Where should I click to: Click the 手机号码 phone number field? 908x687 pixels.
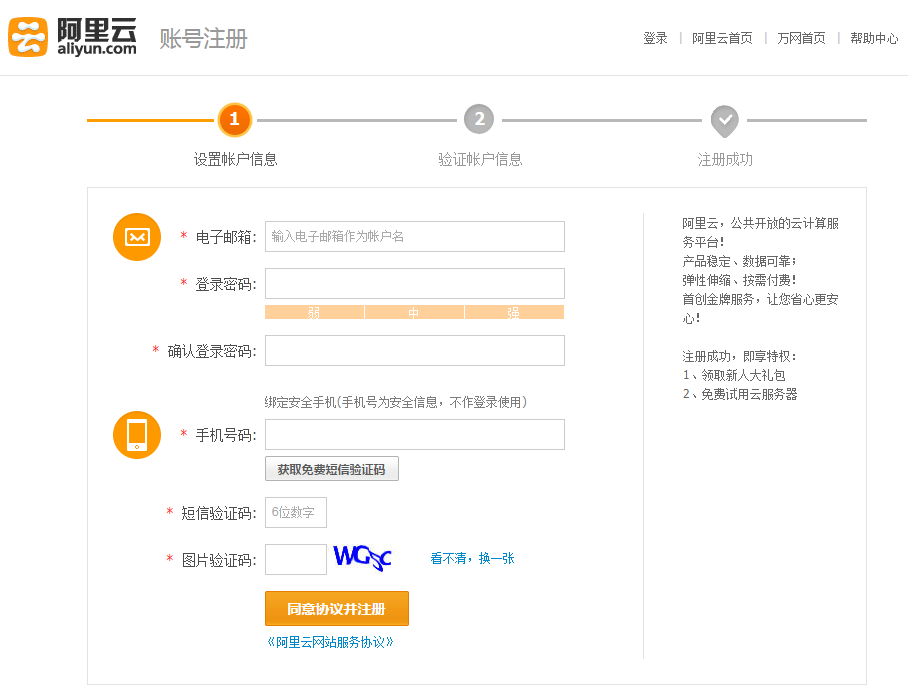point(414,434)
